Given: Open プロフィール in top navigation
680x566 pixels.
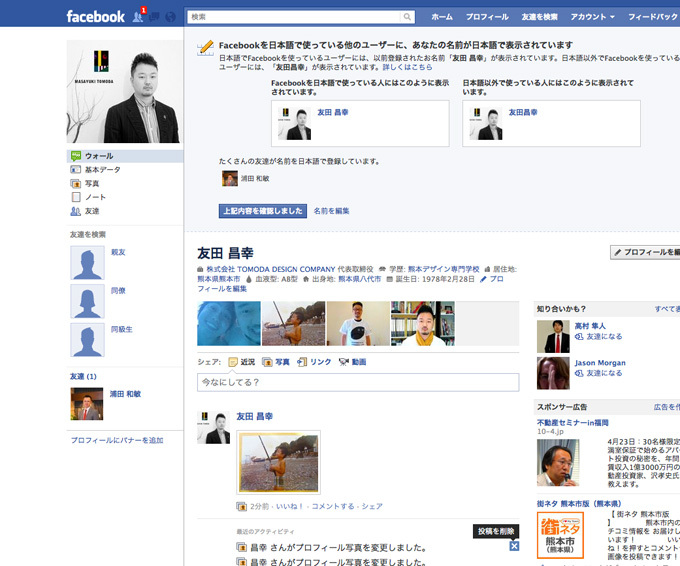Looking at the screenshot, I should point(487,17).
